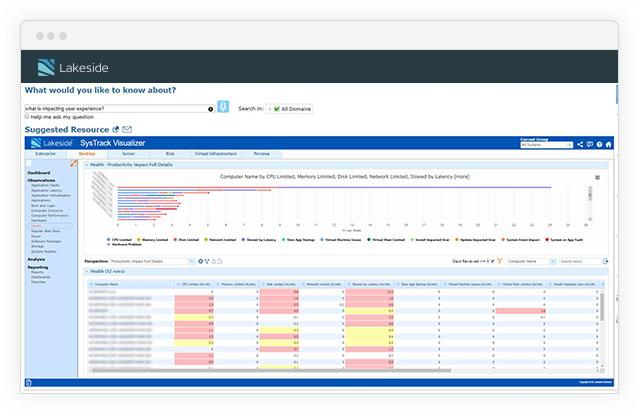Email the suggested resource via the envelope icon
The height and width of the screenshot is (414, 639).
click(127, 130)
